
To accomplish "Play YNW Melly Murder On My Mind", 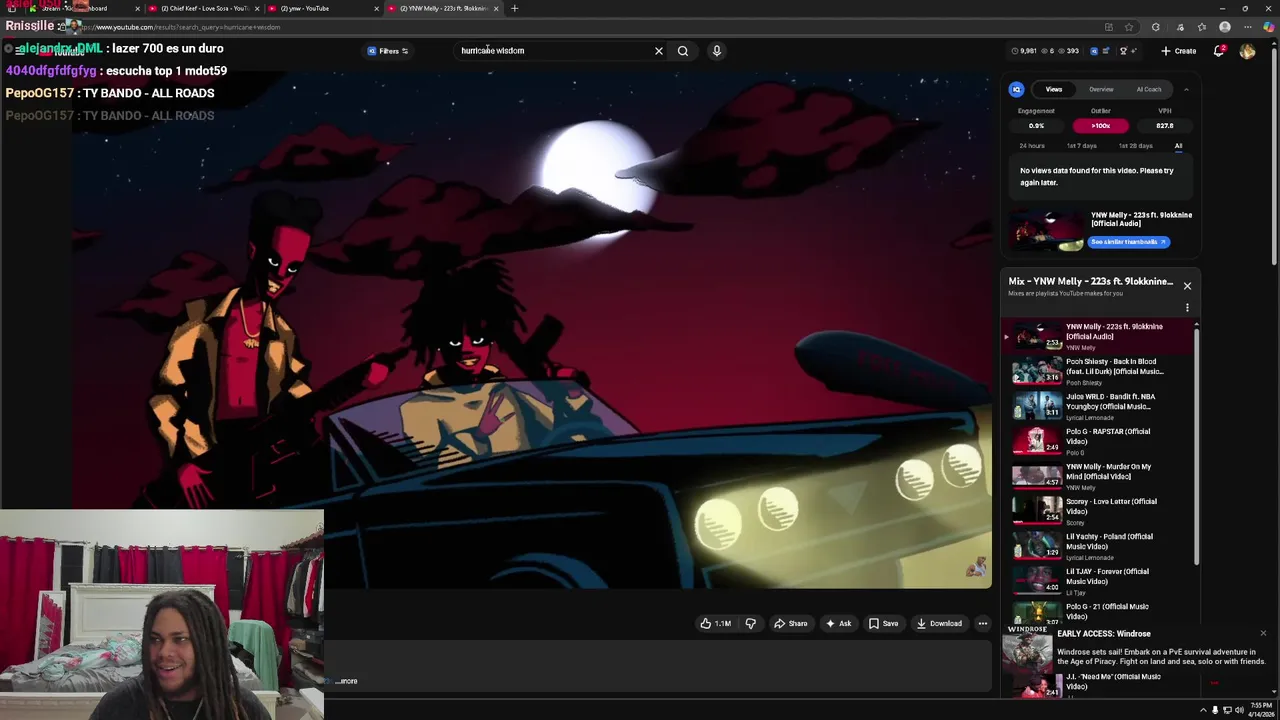I will click(x=1100, y=476).
